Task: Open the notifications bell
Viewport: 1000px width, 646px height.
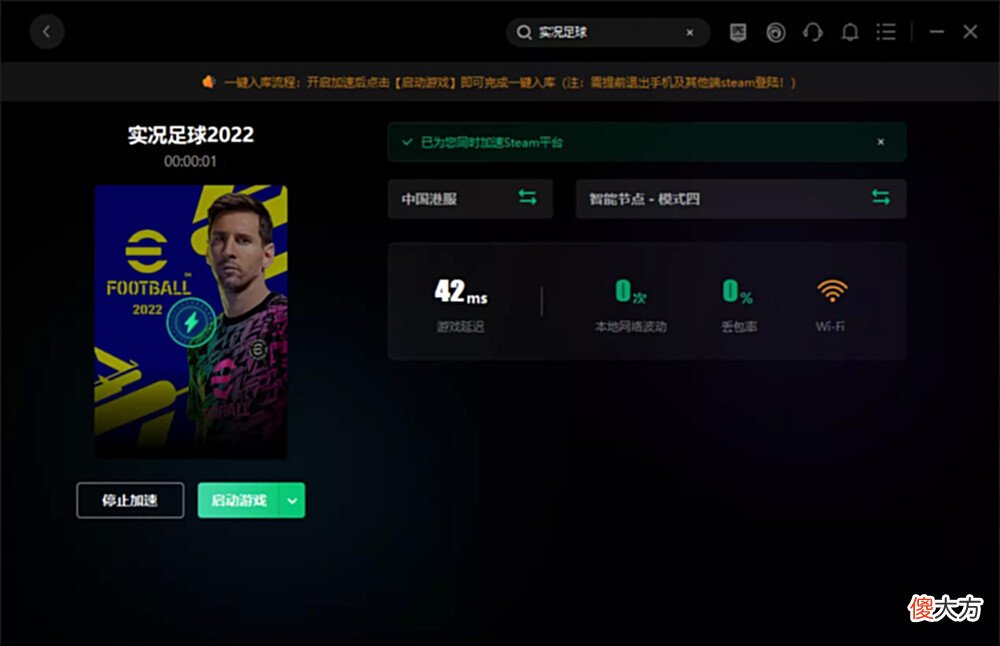Action: 849,32
